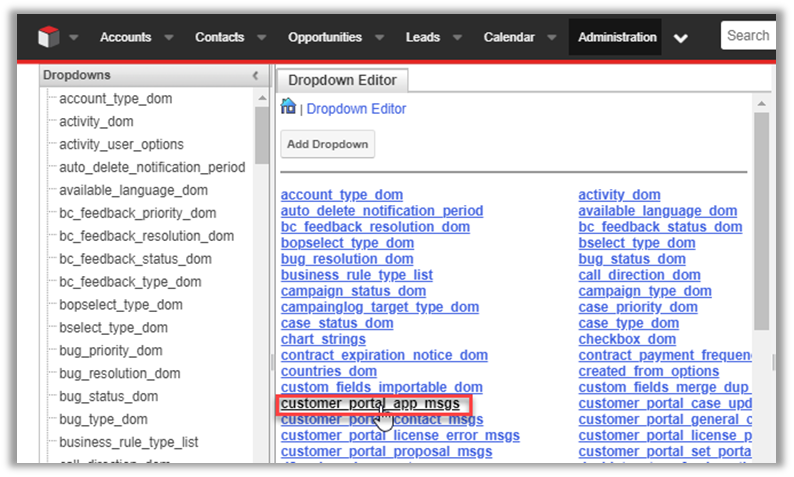Open the campaign_type_dom link
The image size is (794, 477).
(x=645, y=291)
